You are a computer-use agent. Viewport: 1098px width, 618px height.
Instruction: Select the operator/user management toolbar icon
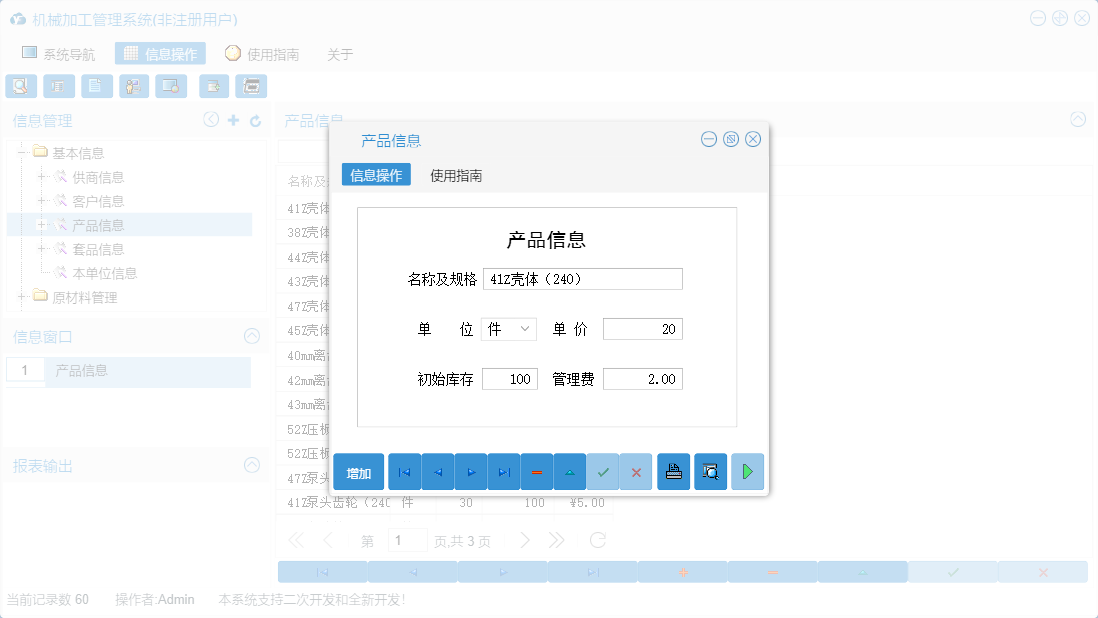tap(134, 86)
